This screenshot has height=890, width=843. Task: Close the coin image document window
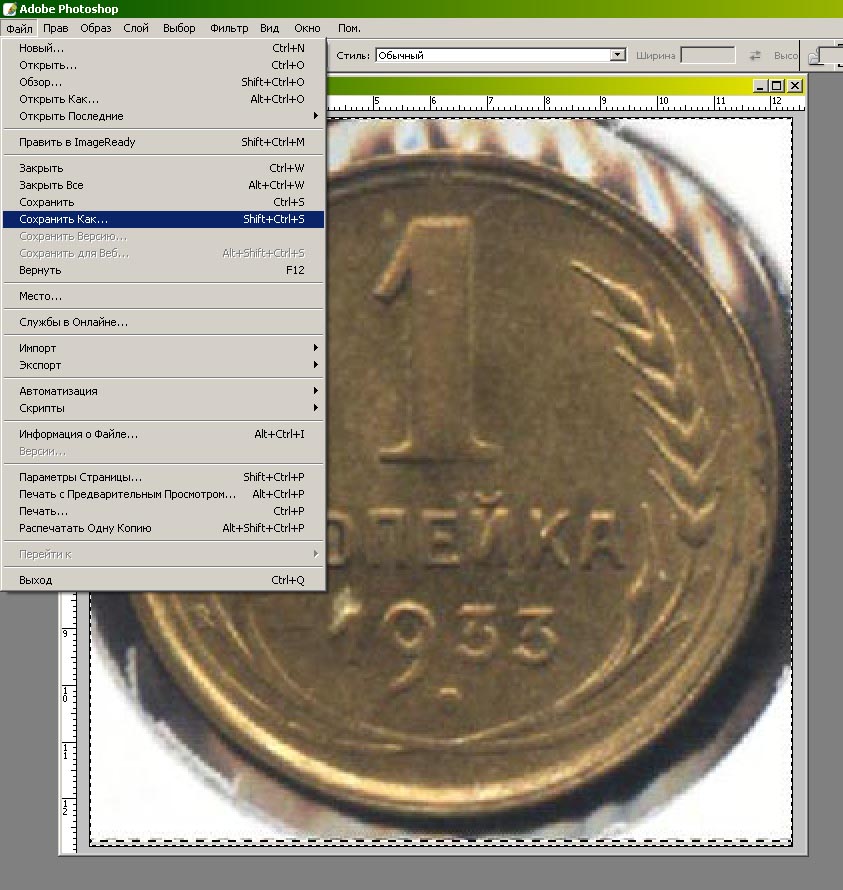[795, 87]
